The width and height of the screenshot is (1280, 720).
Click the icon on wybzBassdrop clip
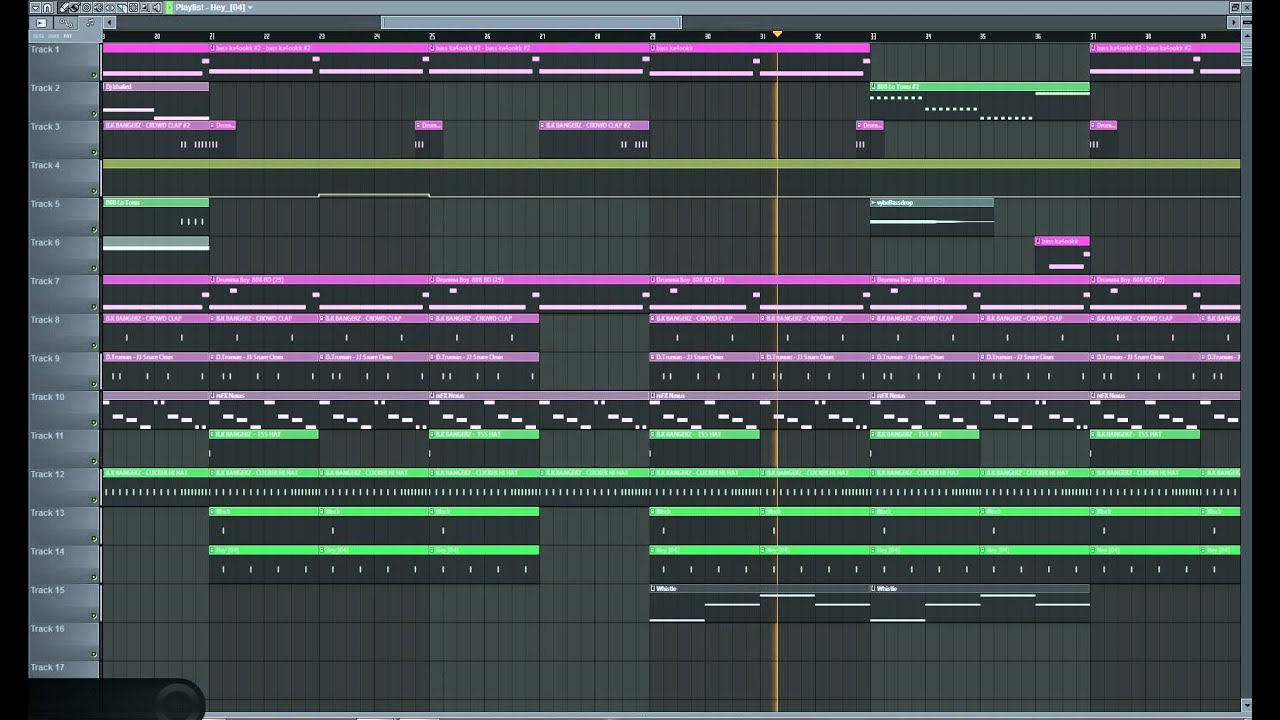(874, 203)
